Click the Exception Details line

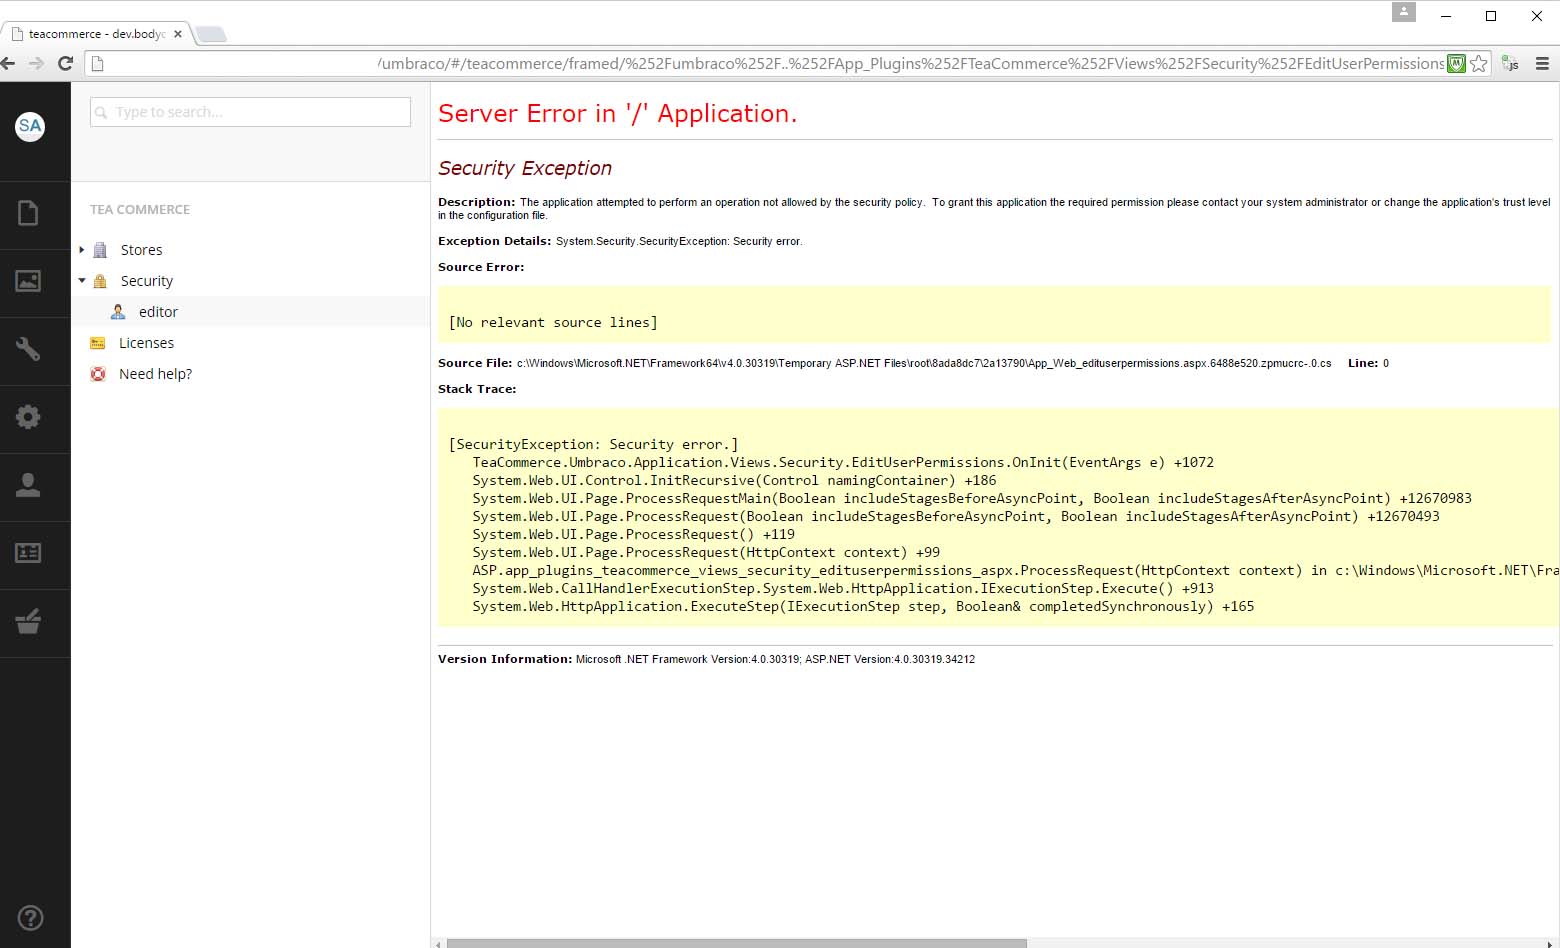coord(620,241)
